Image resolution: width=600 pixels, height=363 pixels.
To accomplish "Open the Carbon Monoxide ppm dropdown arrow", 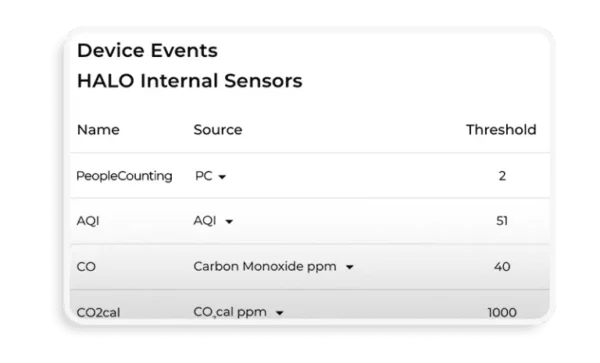I will 349,267.
